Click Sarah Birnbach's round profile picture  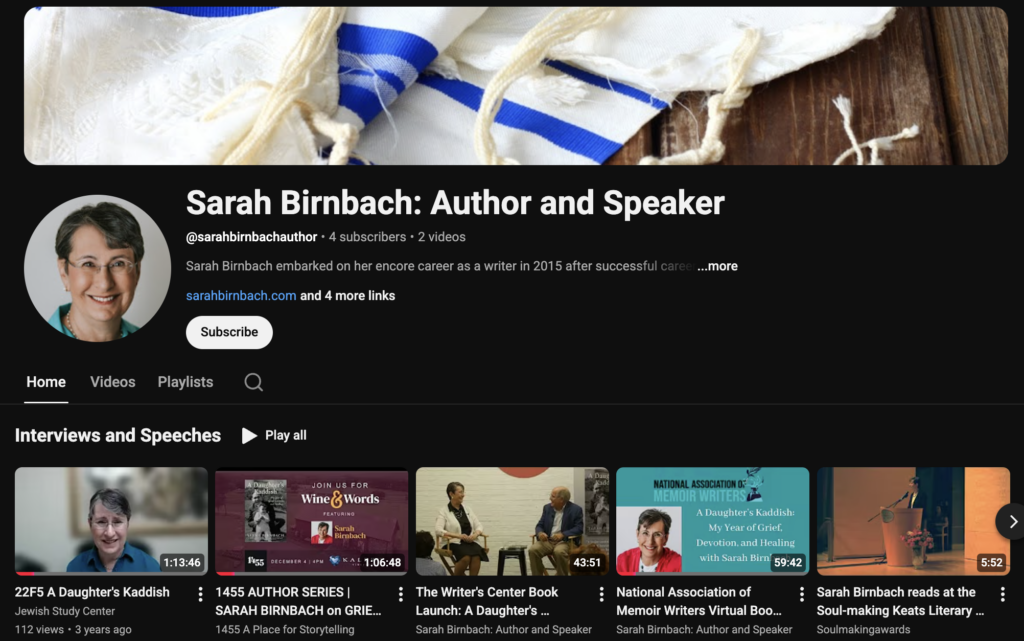97,268
